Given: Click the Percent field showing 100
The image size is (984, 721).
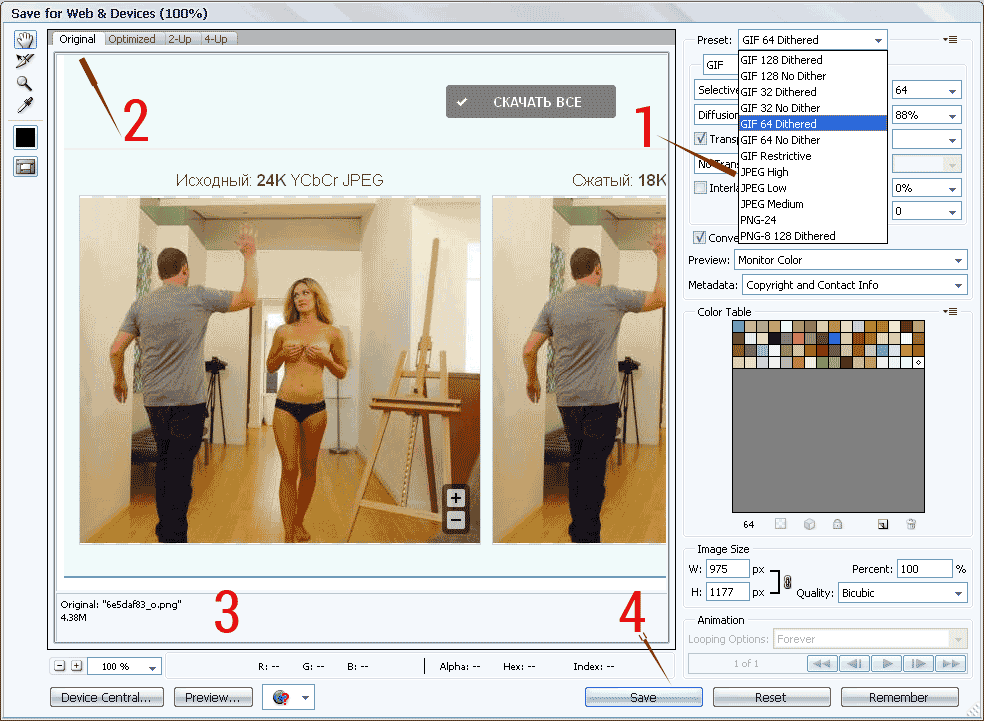Looking at the screenshot, I should coord(925,569).
